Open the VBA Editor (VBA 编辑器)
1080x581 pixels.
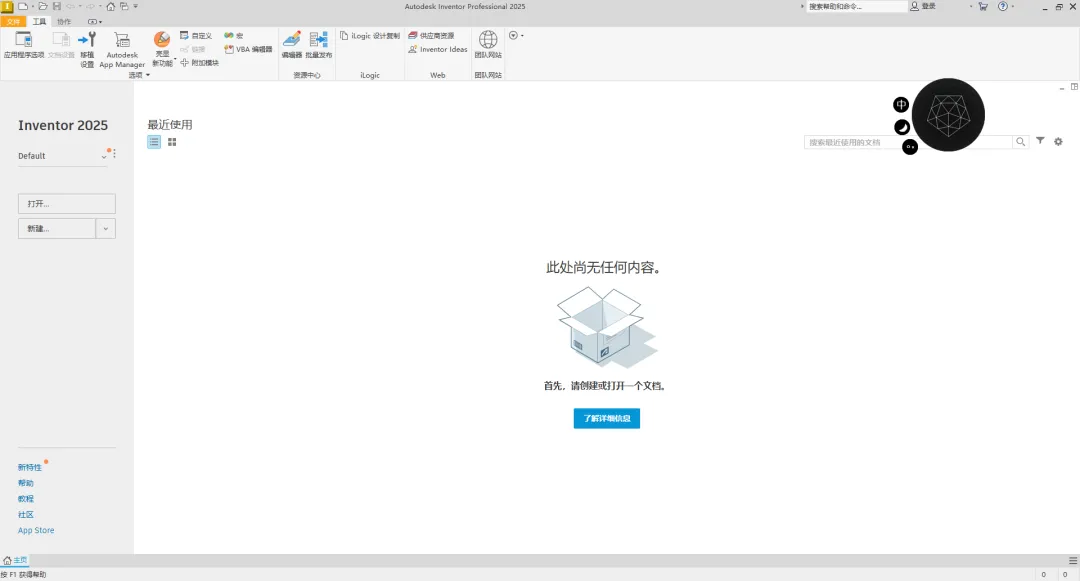click(x=248, y=50)
